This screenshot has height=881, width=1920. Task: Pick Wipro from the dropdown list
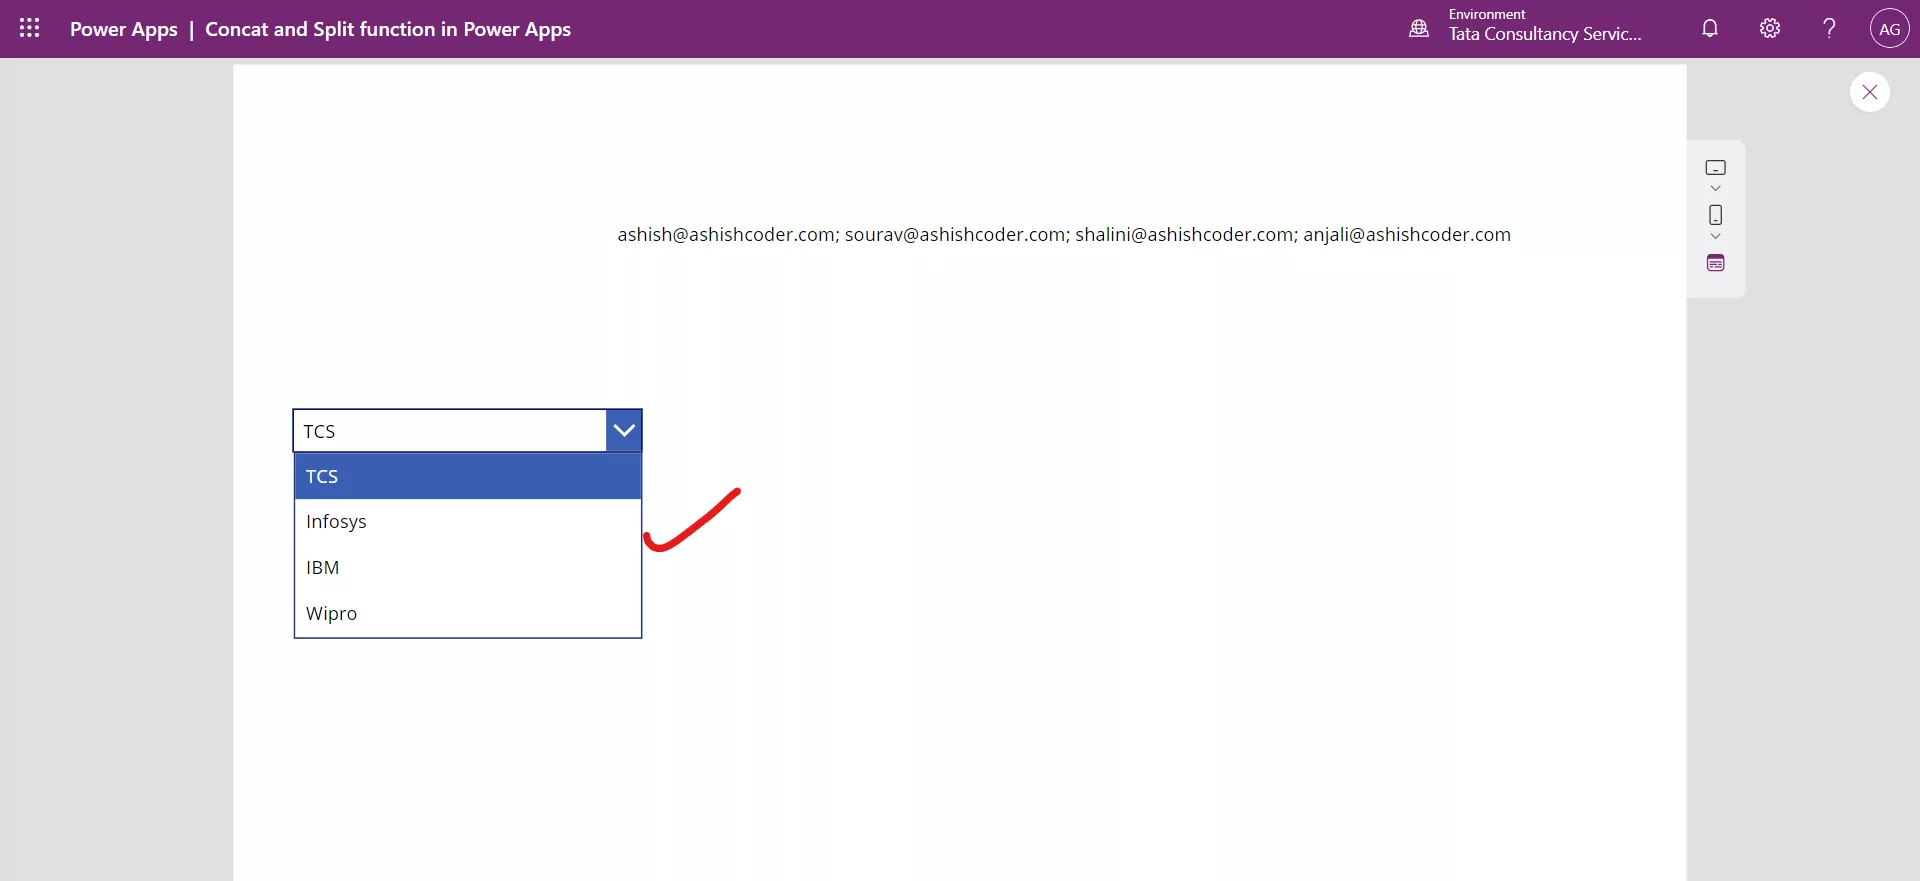click(468, 614)
